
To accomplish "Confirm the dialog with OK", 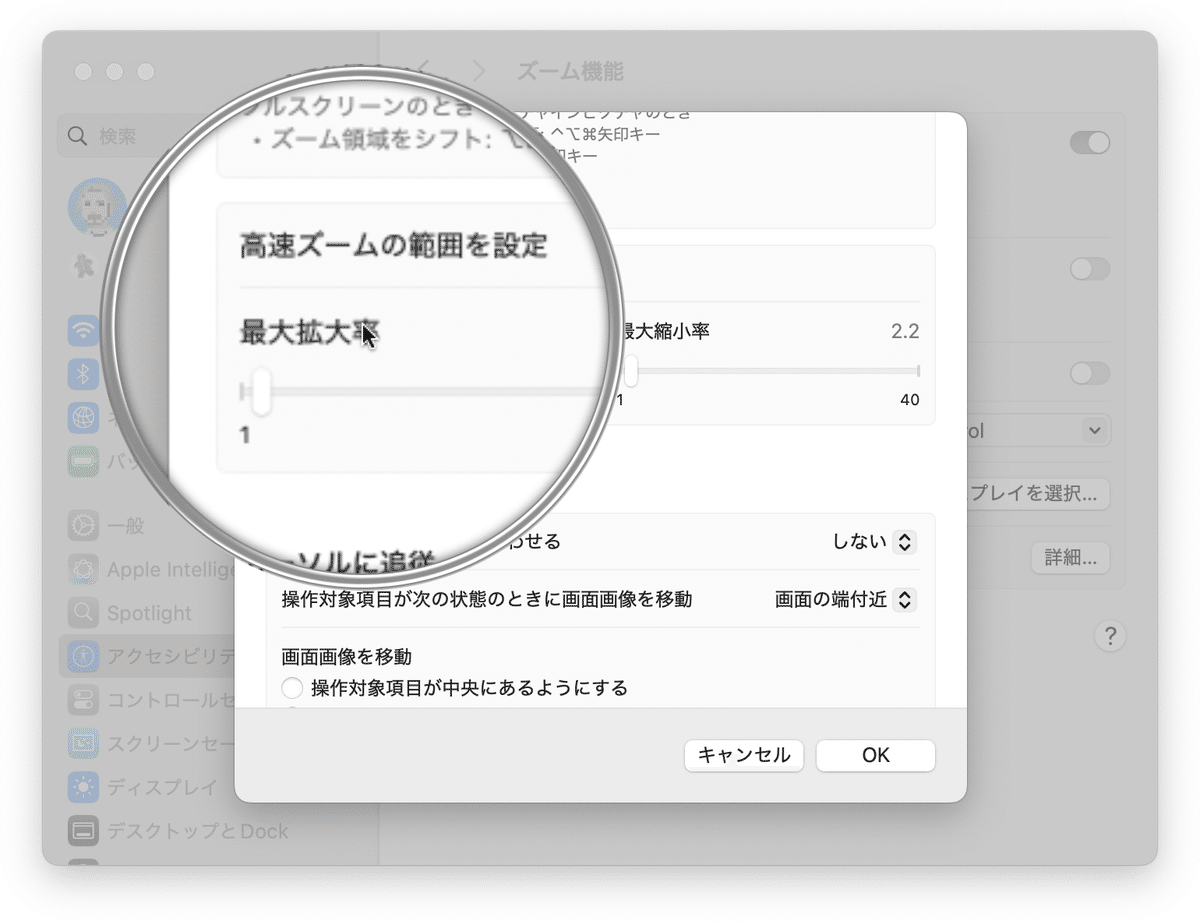I will pos(876,755).
